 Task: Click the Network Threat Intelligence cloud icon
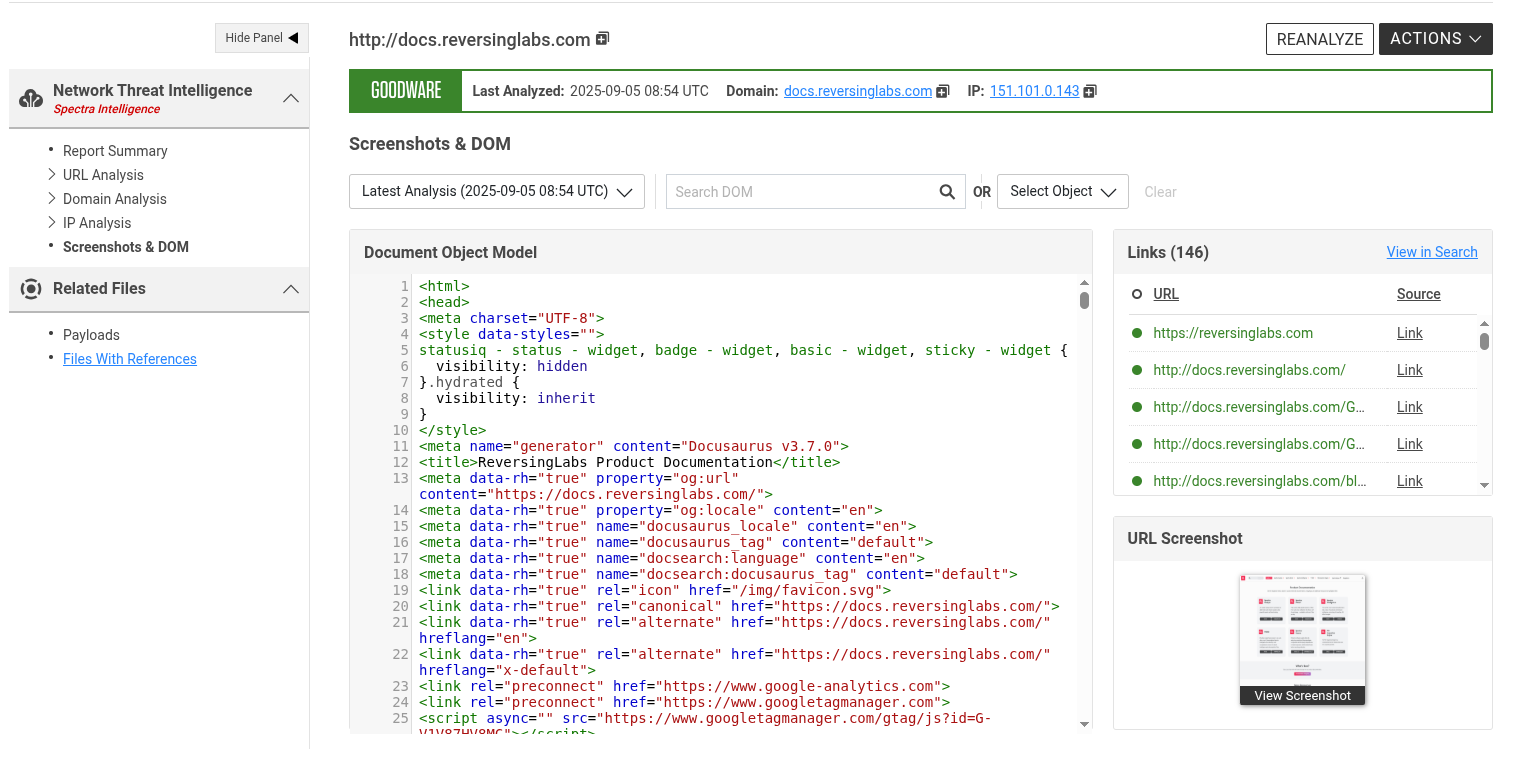click(x=31, y=98)
